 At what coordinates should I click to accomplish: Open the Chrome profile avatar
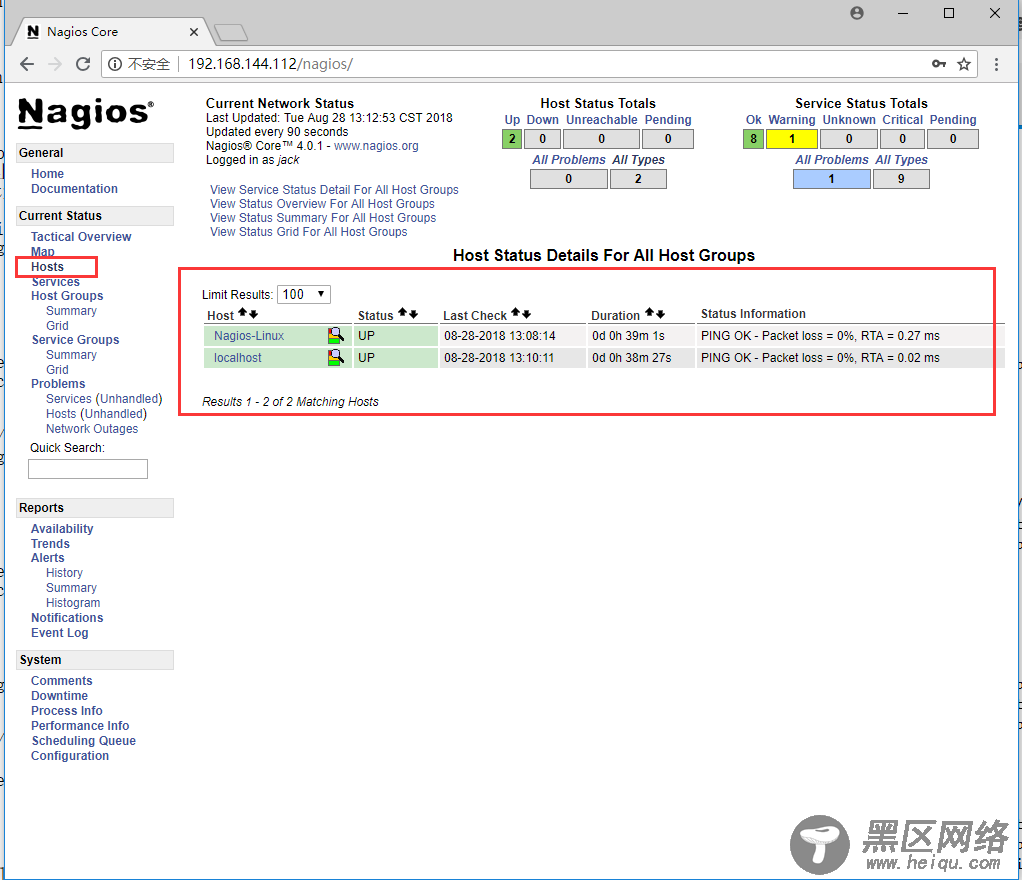pos(857,13)
